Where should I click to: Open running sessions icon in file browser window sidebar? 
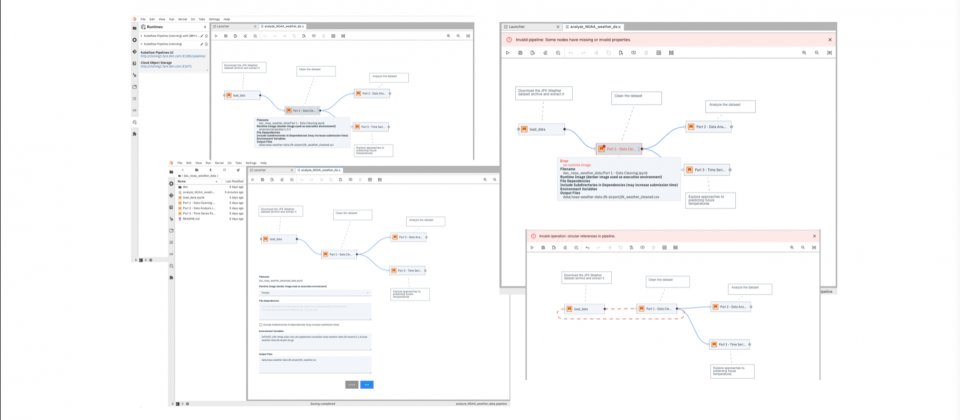171,184
